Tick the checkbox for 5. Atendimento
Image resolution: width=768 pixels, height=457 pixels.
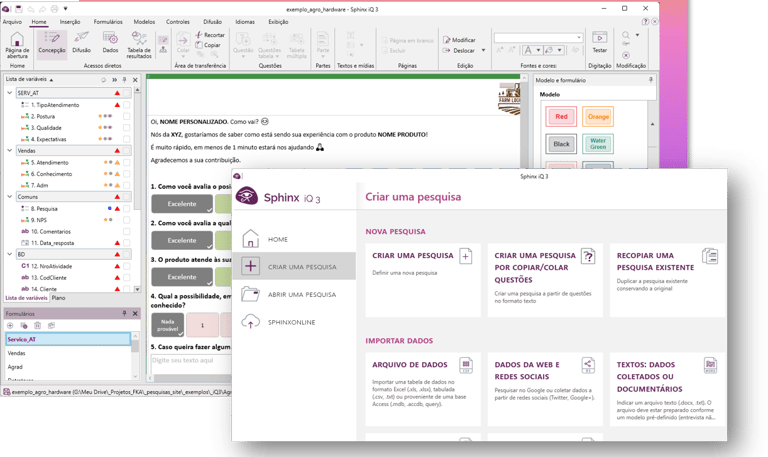click(x=127, y=162)
